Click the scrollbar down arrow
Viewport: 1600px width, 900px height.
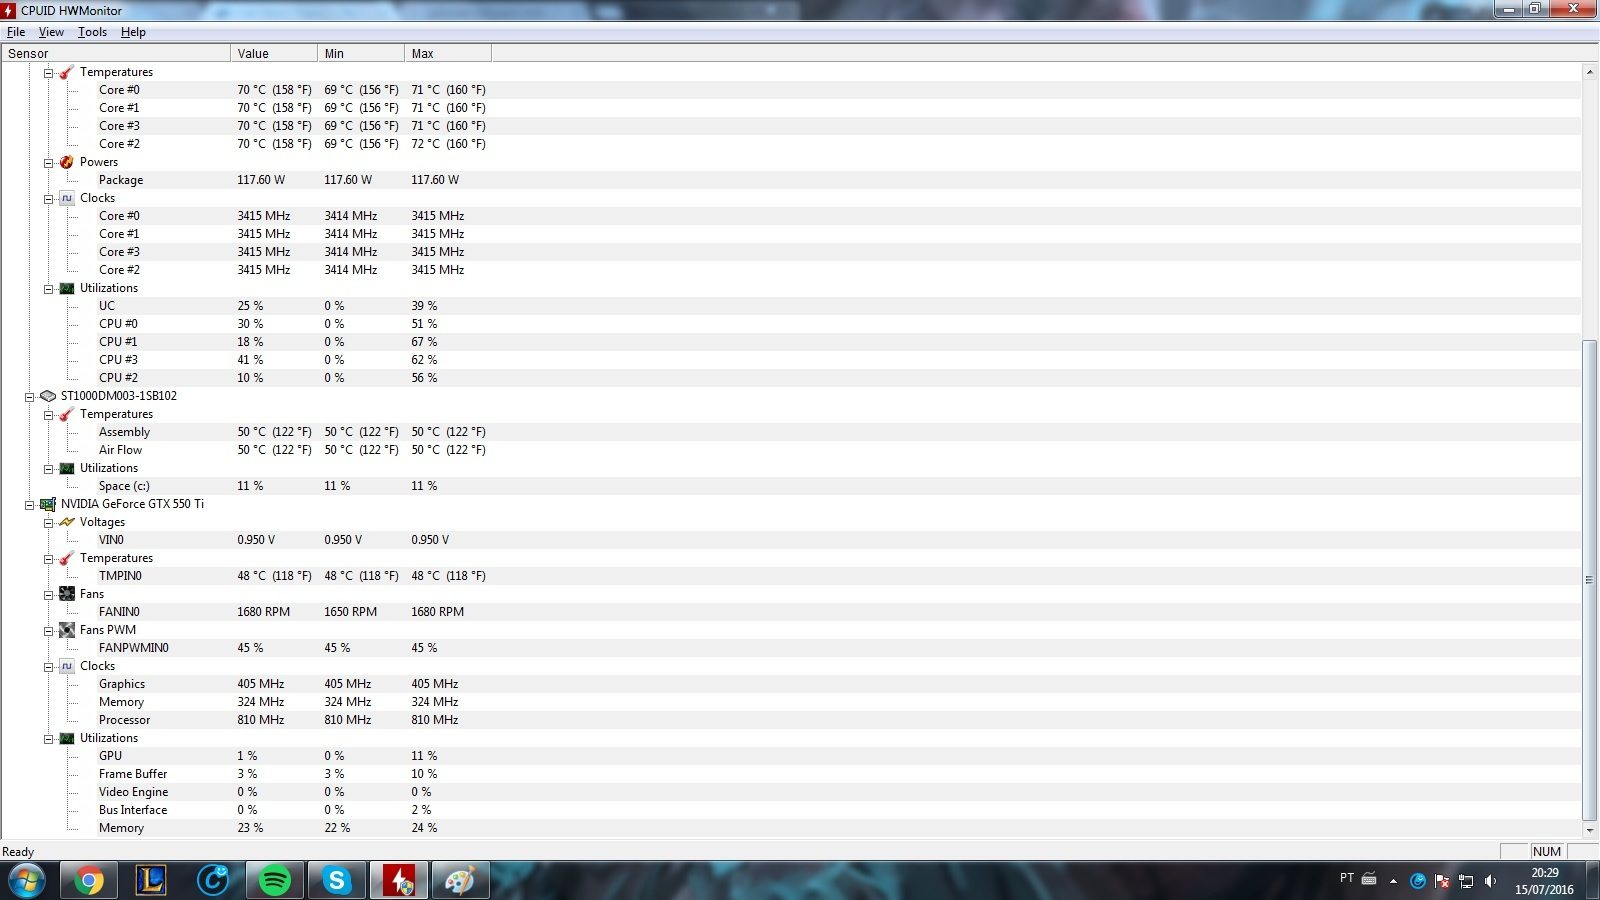pyautogui.click(x=1590, y=830)
